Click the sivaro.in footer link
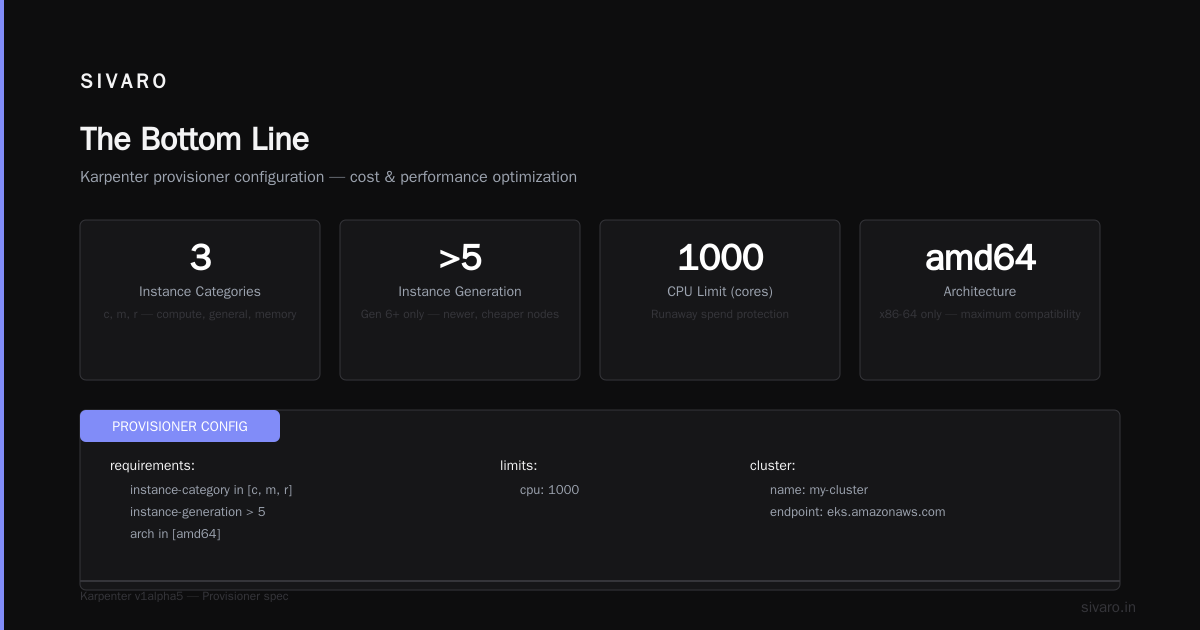The image size is (1200, 630). (x=1108, y=607)
